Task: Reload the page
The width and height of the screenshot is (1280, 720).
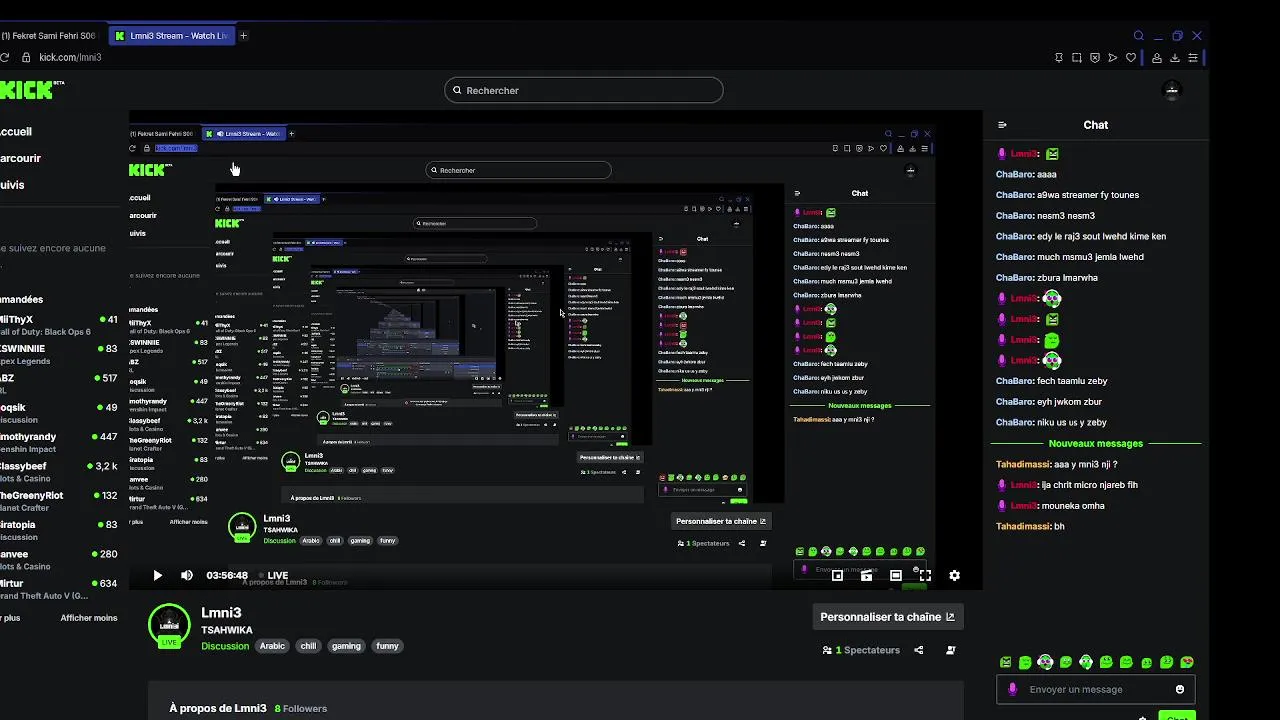Action: click(5, 58)
